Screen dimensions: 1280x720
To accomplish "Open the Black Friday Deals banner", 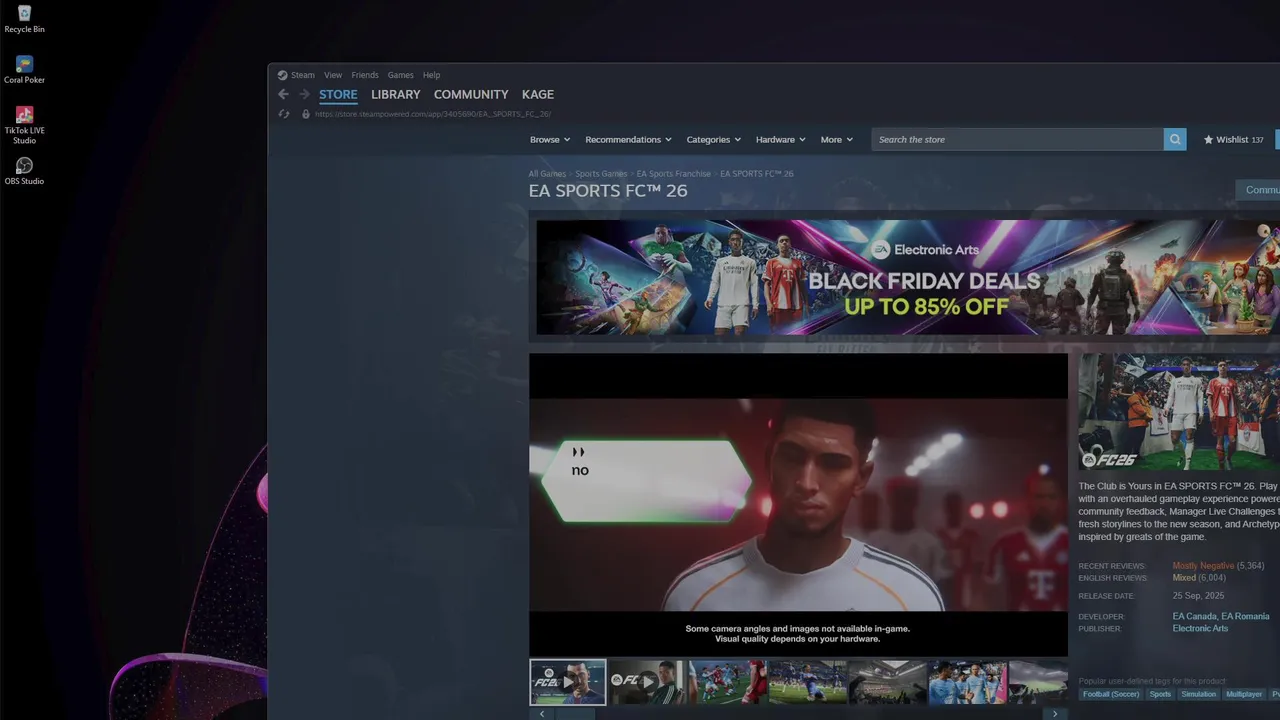I will pos(908,277).
